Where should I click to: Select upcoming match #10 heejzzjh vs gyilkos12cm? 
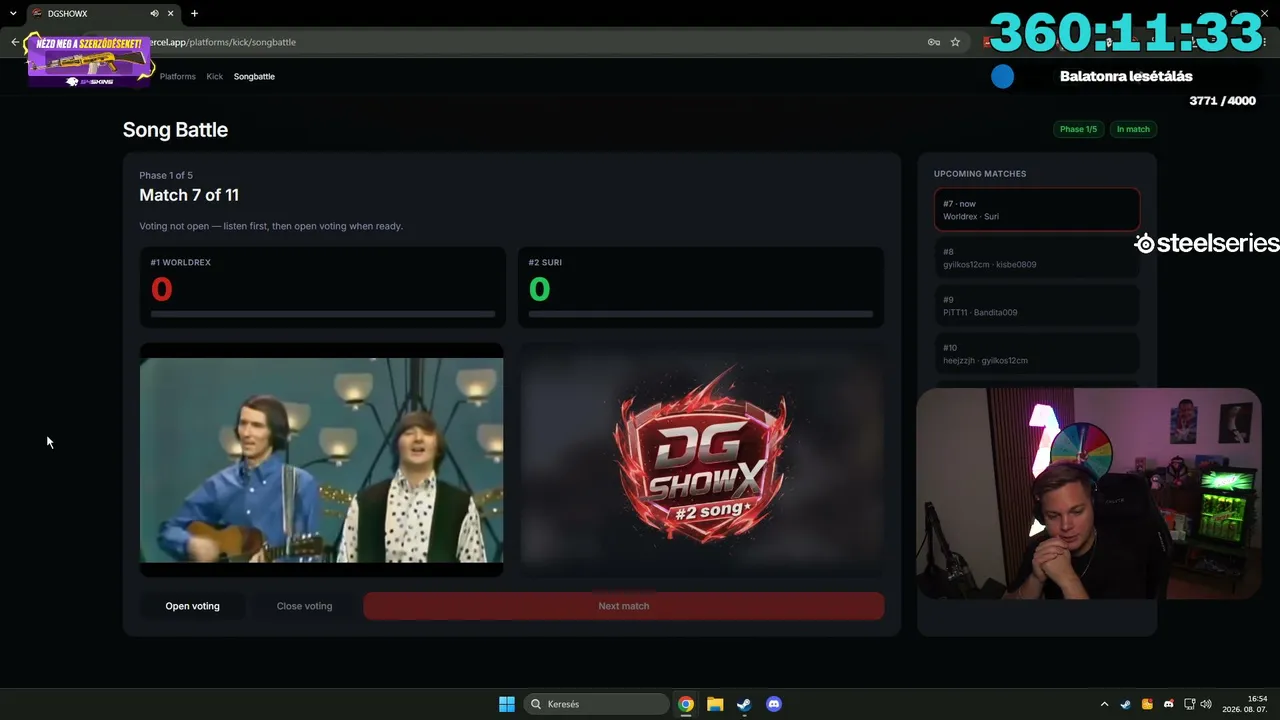click(1037, 354)
